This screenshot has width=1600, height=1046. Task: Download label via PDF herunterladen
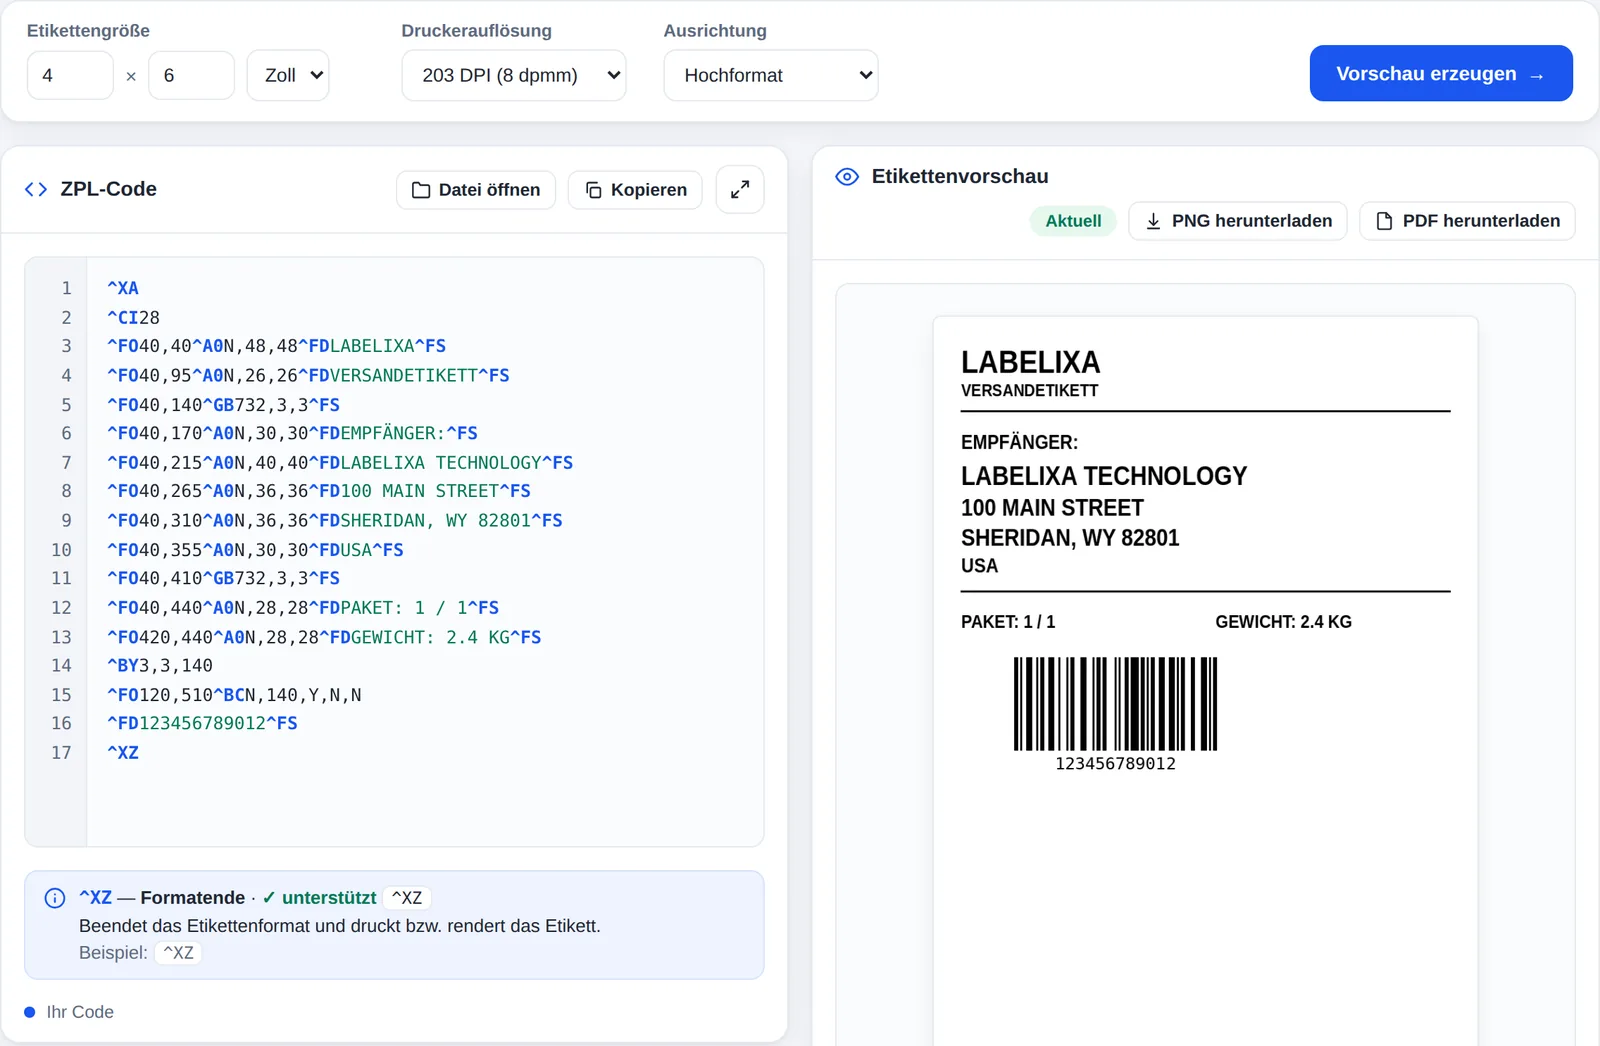1467,221
